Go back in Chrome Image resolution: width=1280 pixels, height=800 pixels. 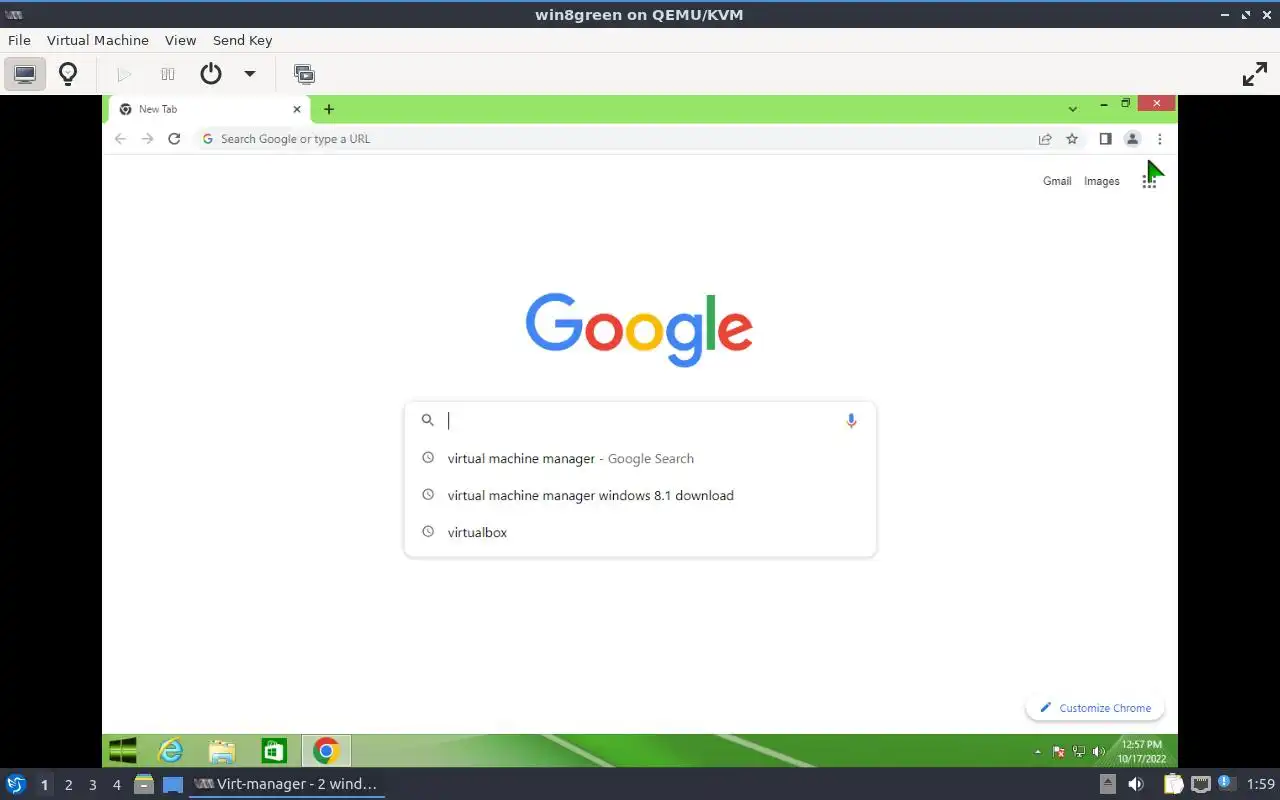click(x=121, y=139)
